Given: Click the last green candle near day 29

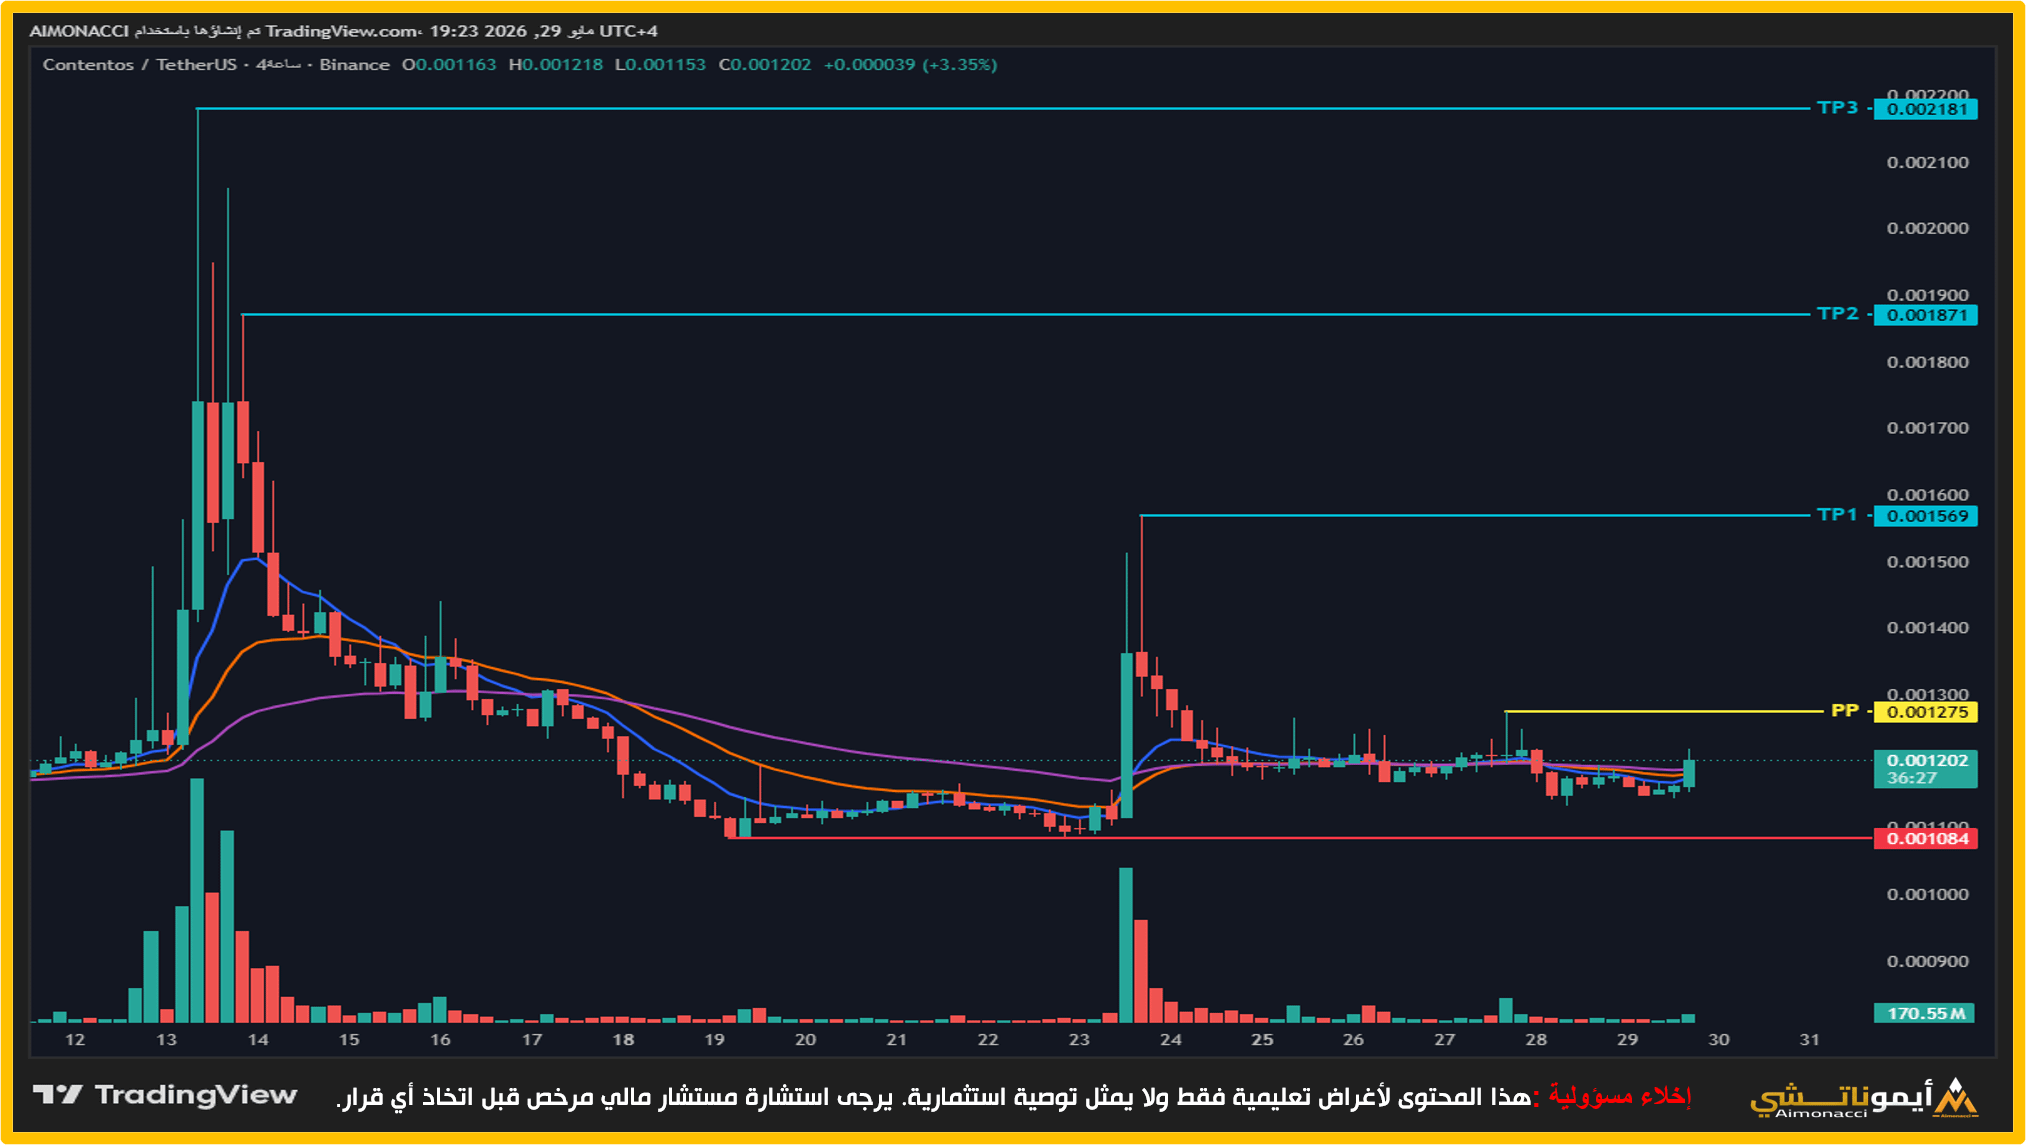Looking at the screenshot, I should (x=1689, y=772).
